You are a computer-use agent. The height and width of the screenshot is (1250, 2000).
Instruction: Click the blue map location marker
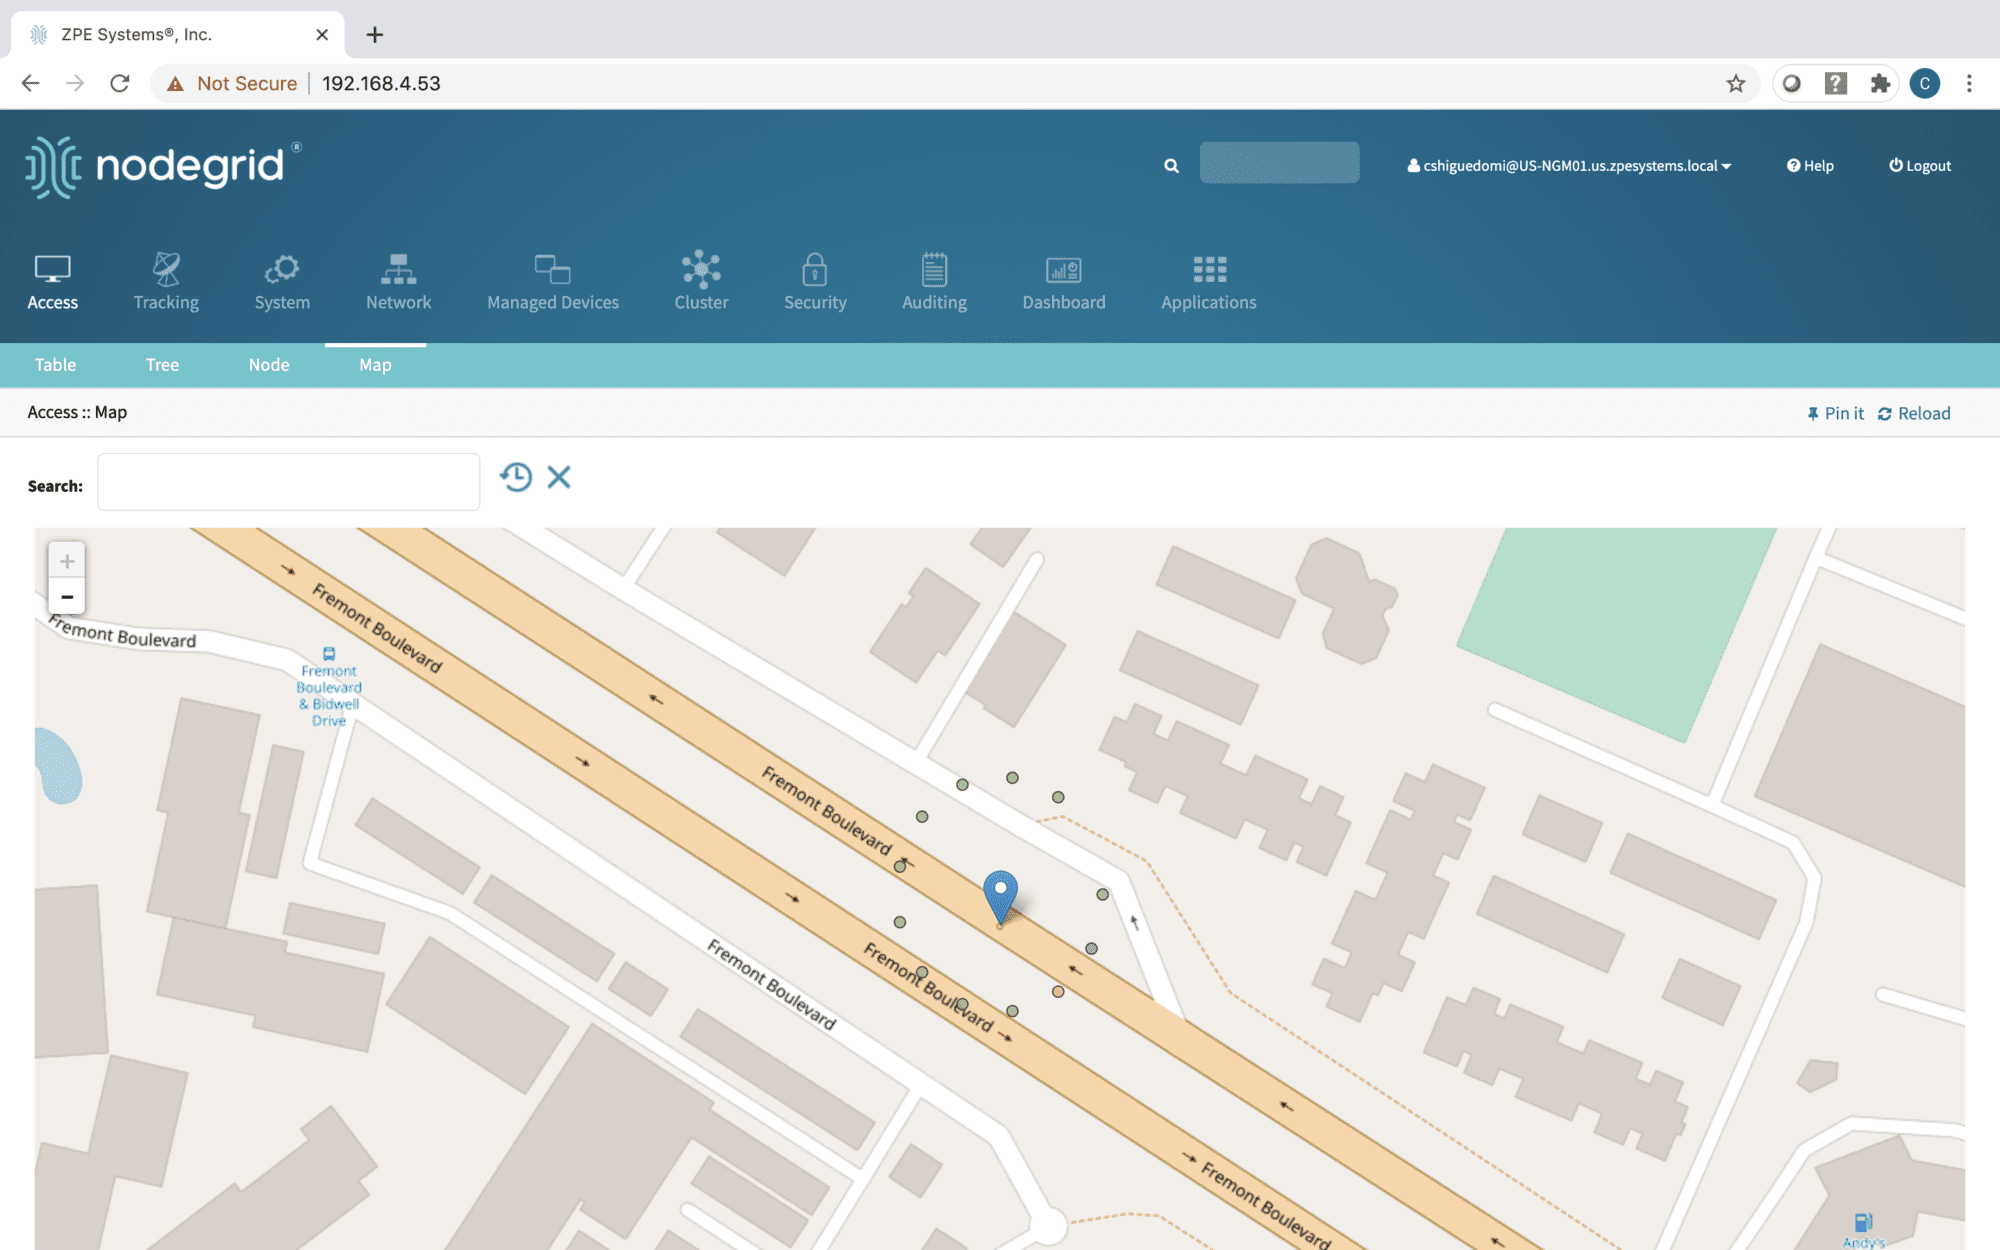[x=1000, y=893]
